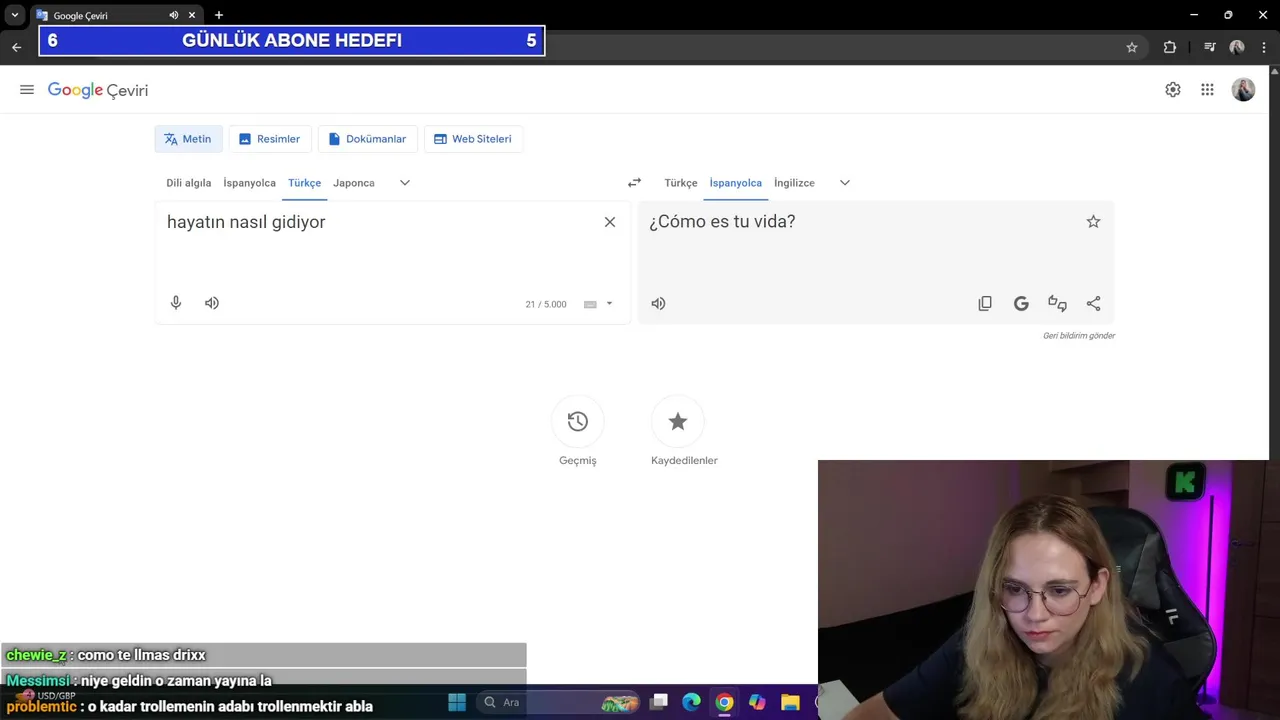This screenshot has width=1280, height=720.
Task: Clear the source text with X
Action: click(610, 222)
